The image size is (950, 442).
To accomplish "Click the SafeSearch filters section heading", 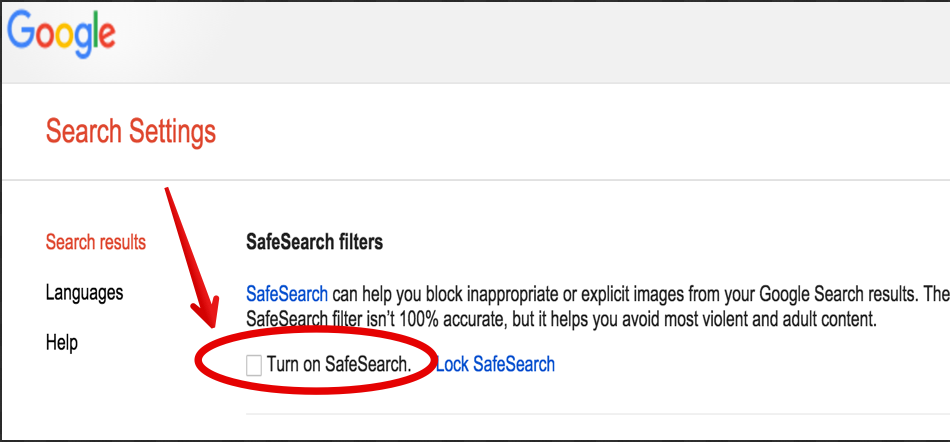I will point(314,243).
